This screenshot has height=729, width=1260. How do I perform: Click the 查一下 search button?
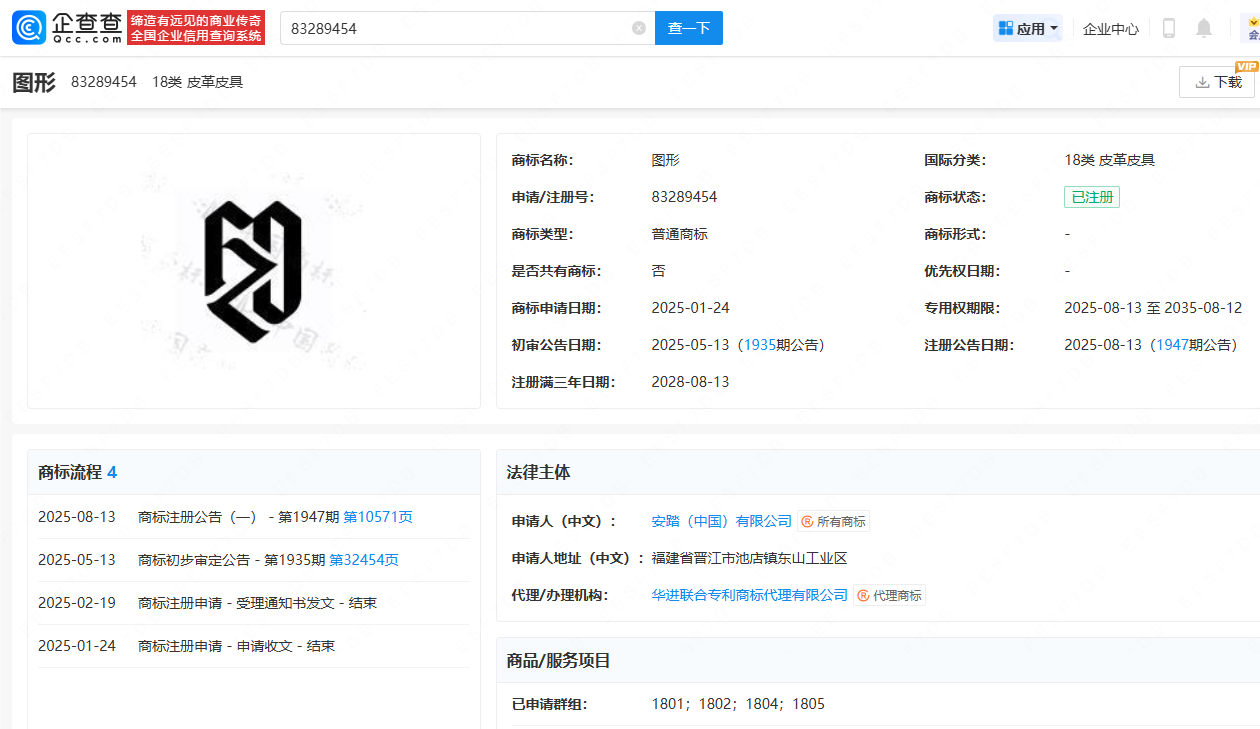[x=689, y=28]
